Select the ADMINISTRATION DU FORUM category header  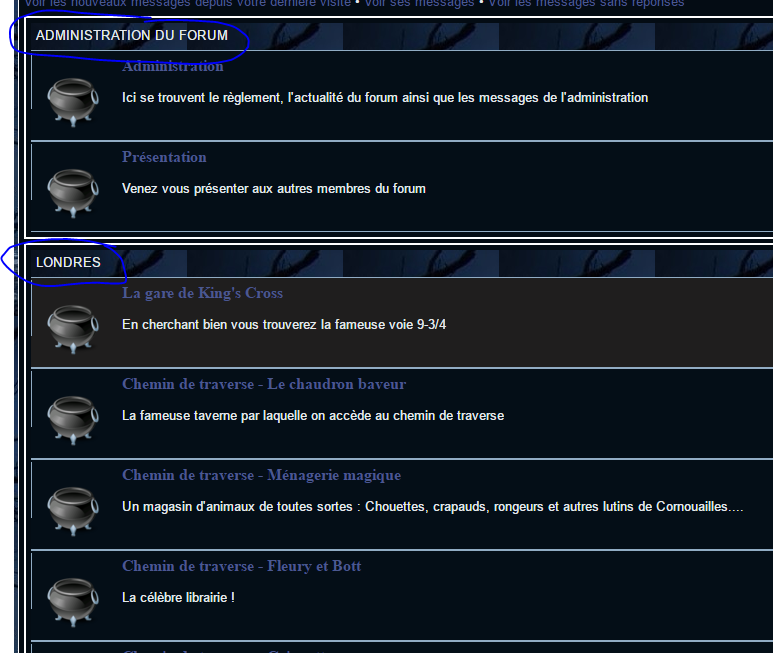(132, 35)
